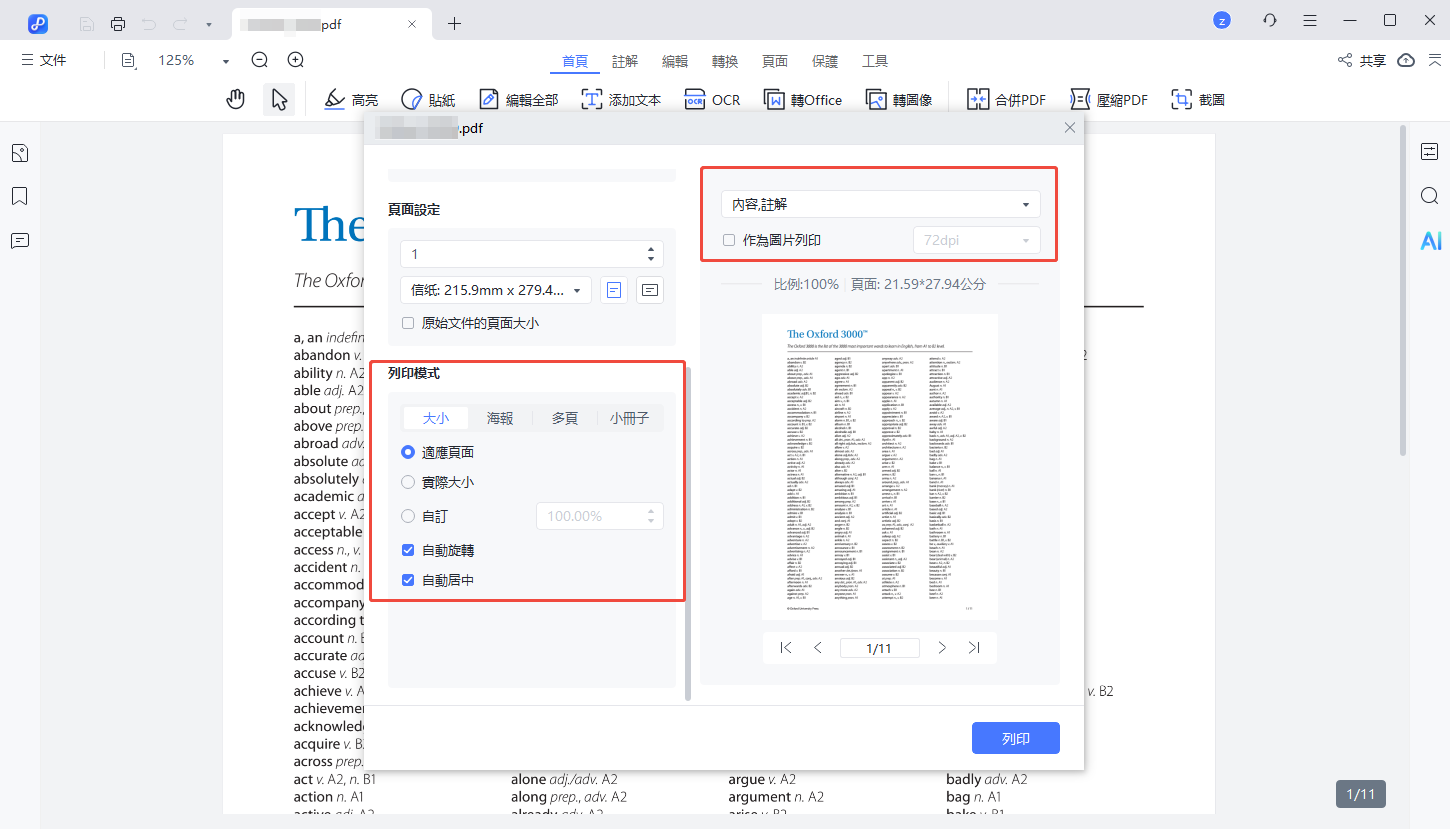Enable 作為圖片列印 option

pos(729,239)
